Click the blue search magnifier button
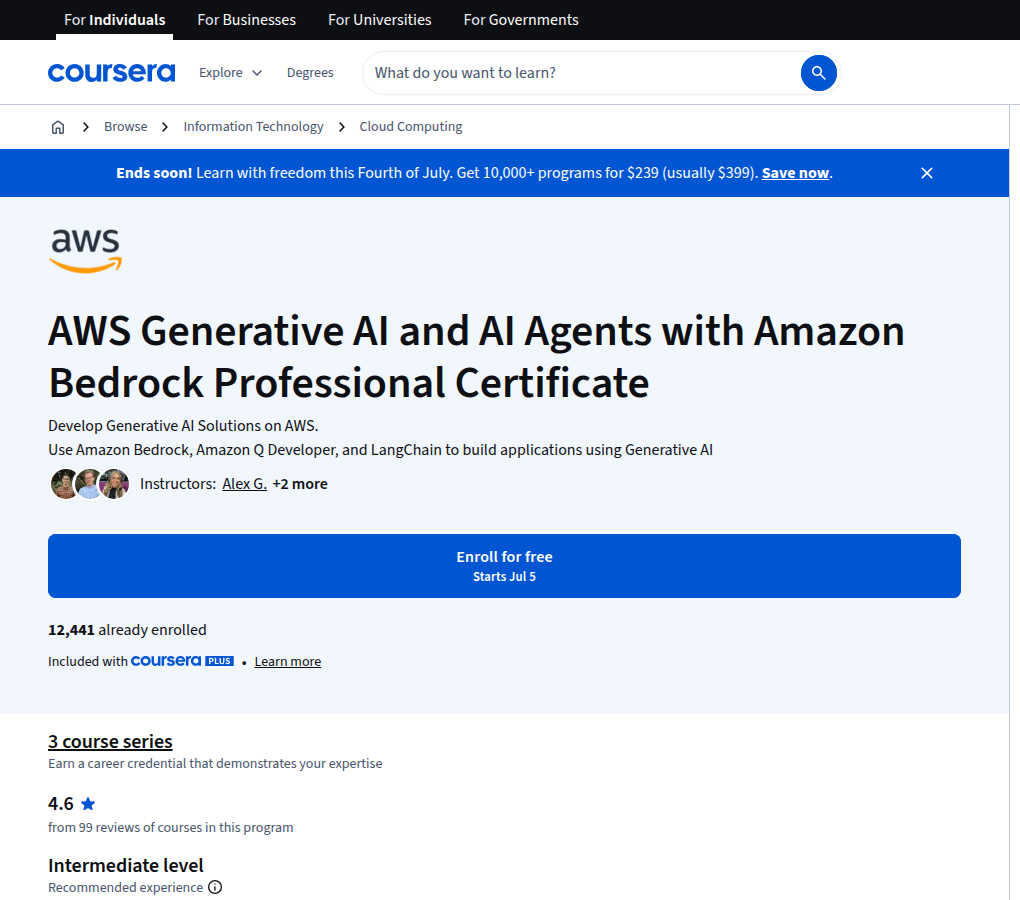The image size is (1020, 900). point(818,73)
